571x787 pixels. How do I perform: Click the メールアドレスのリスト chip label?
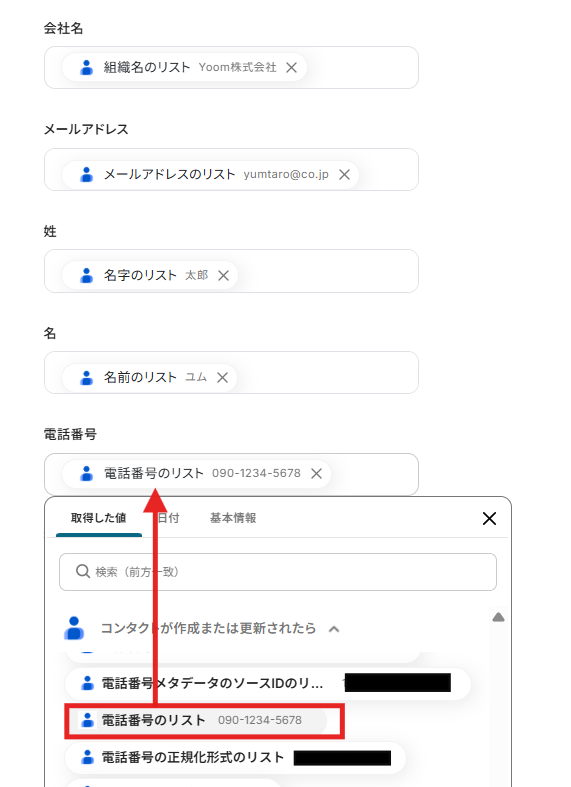click(x=169, y=175)
